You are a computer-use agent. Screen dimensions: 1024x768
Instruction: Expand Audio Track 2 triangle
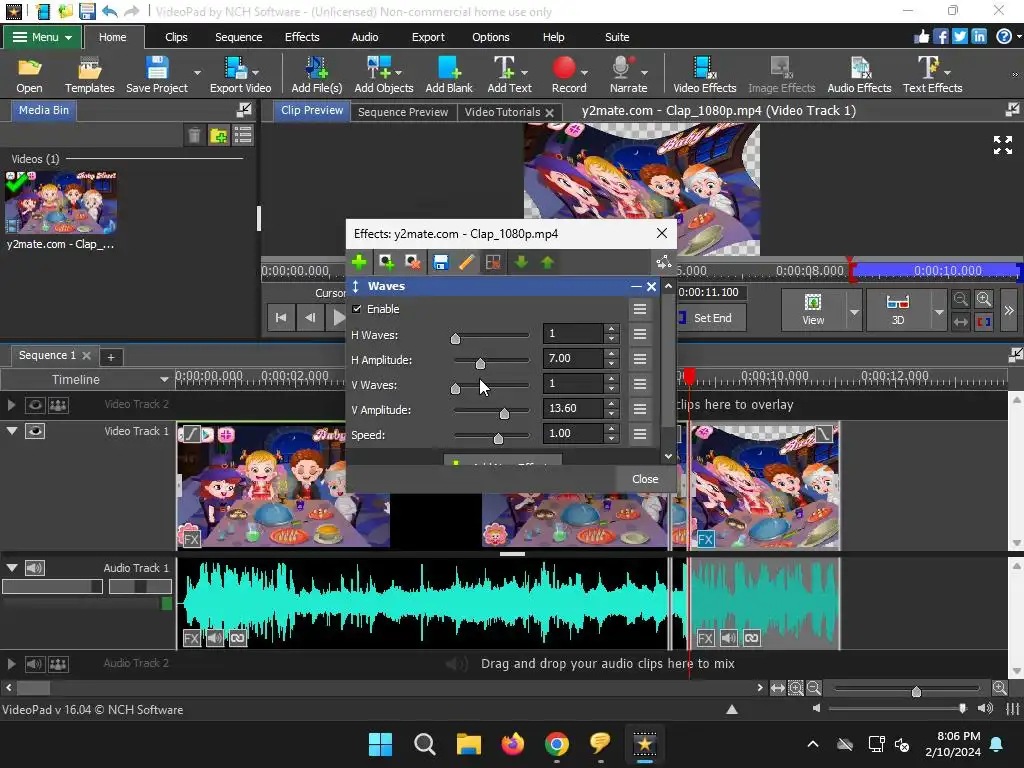tap(11, 664)
